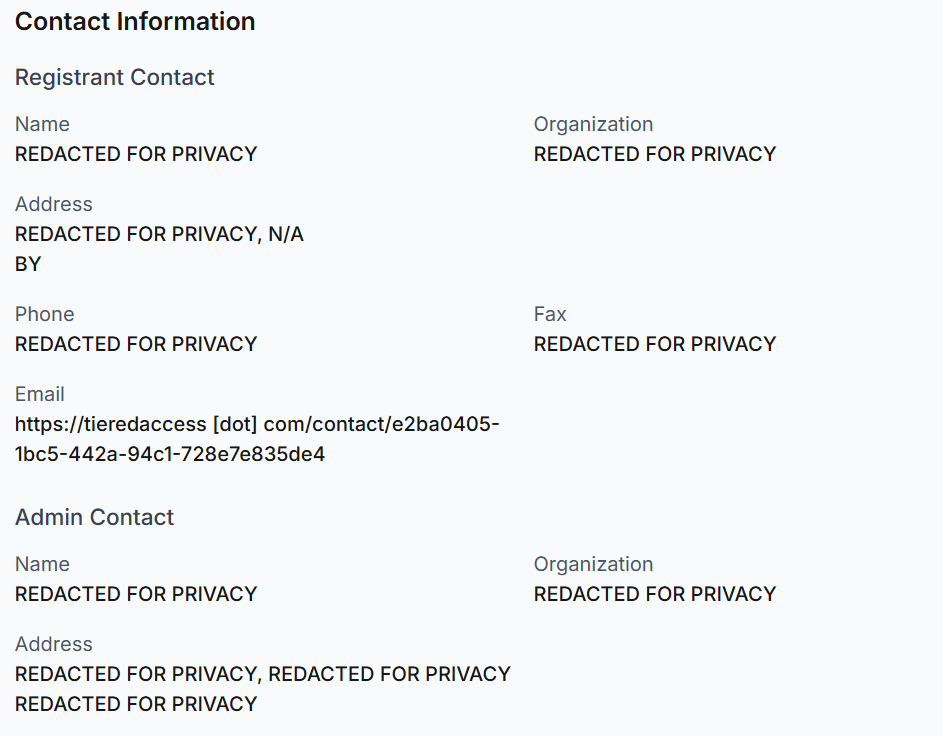Select the Registrant Contact section title
The image size is (943, 736).
click(114, 77)
